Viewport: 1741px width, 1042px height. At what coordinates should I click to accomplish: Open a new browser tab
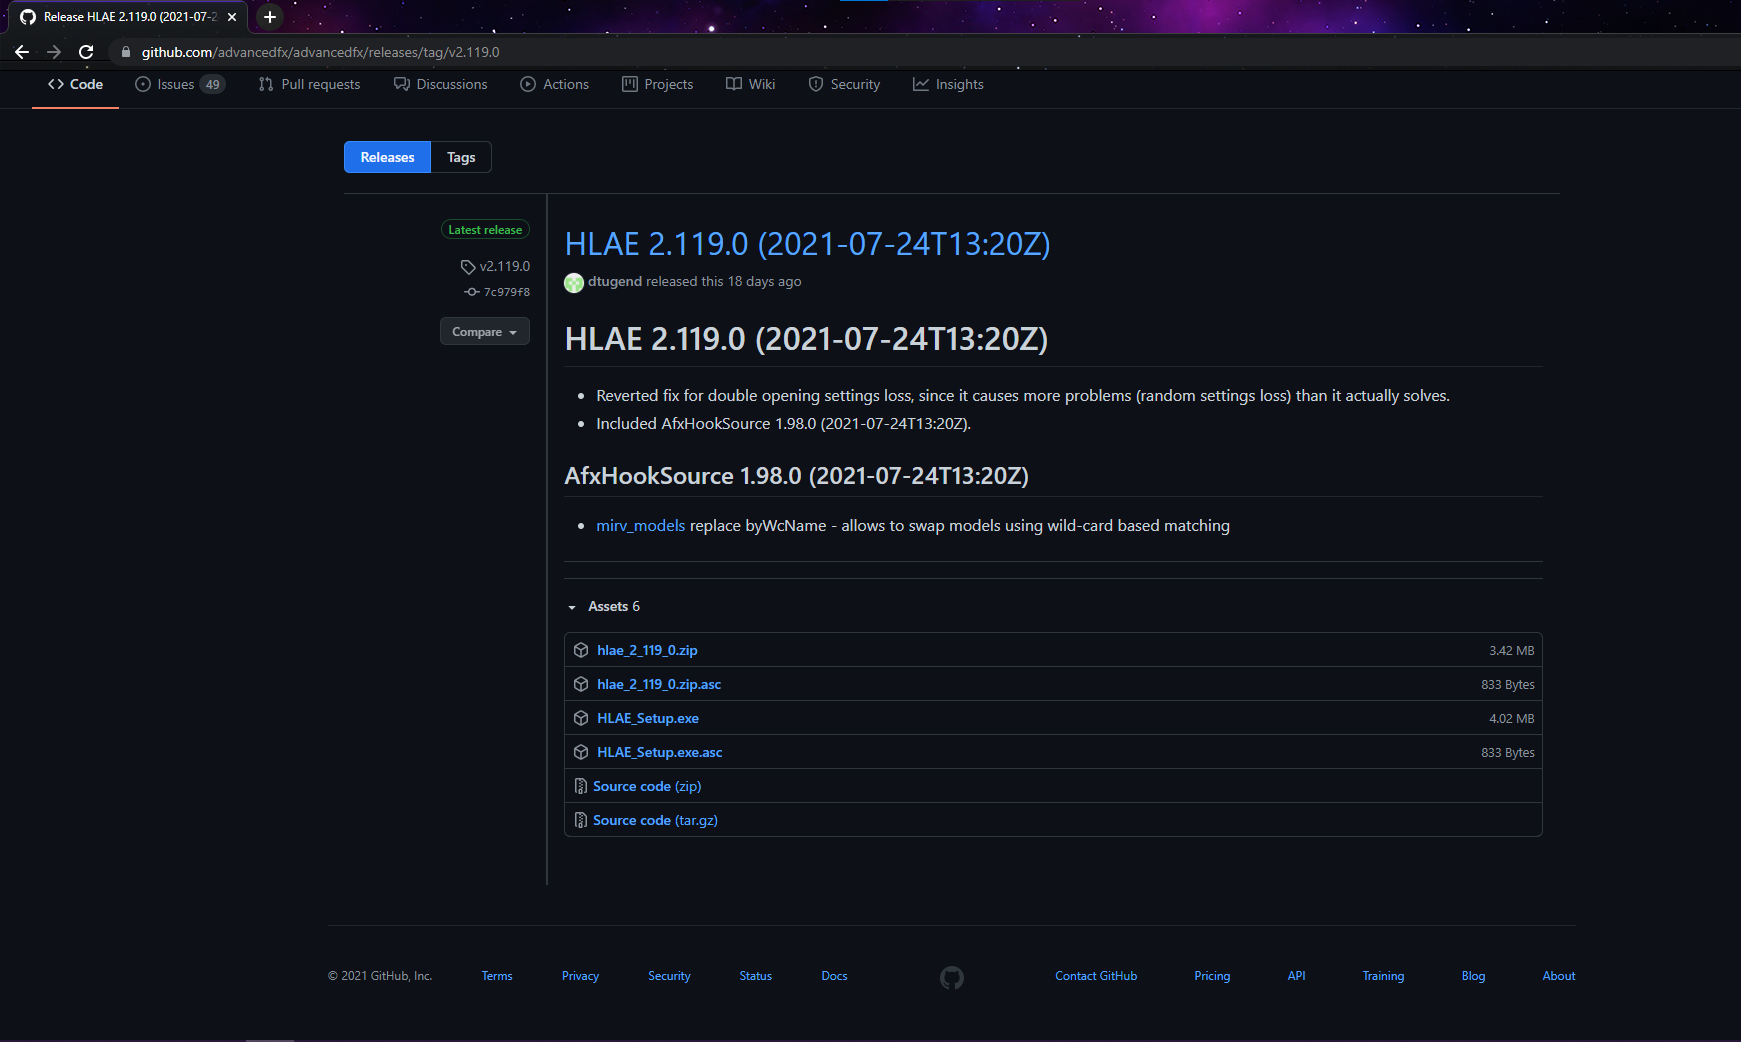(x=270, y=17)
